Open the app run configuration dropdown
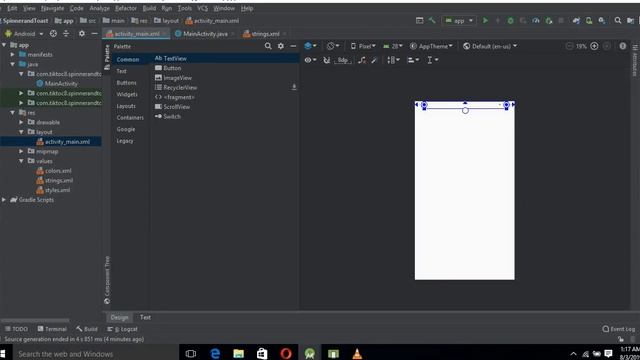 click(x=459, y=20)
